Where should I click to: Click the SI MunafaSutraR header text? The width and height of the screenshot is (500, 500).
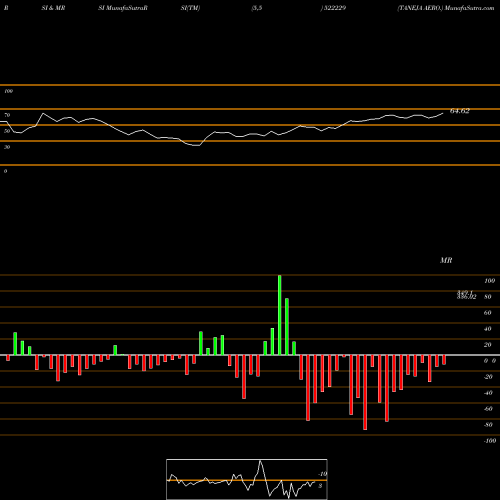pos(123,8)
